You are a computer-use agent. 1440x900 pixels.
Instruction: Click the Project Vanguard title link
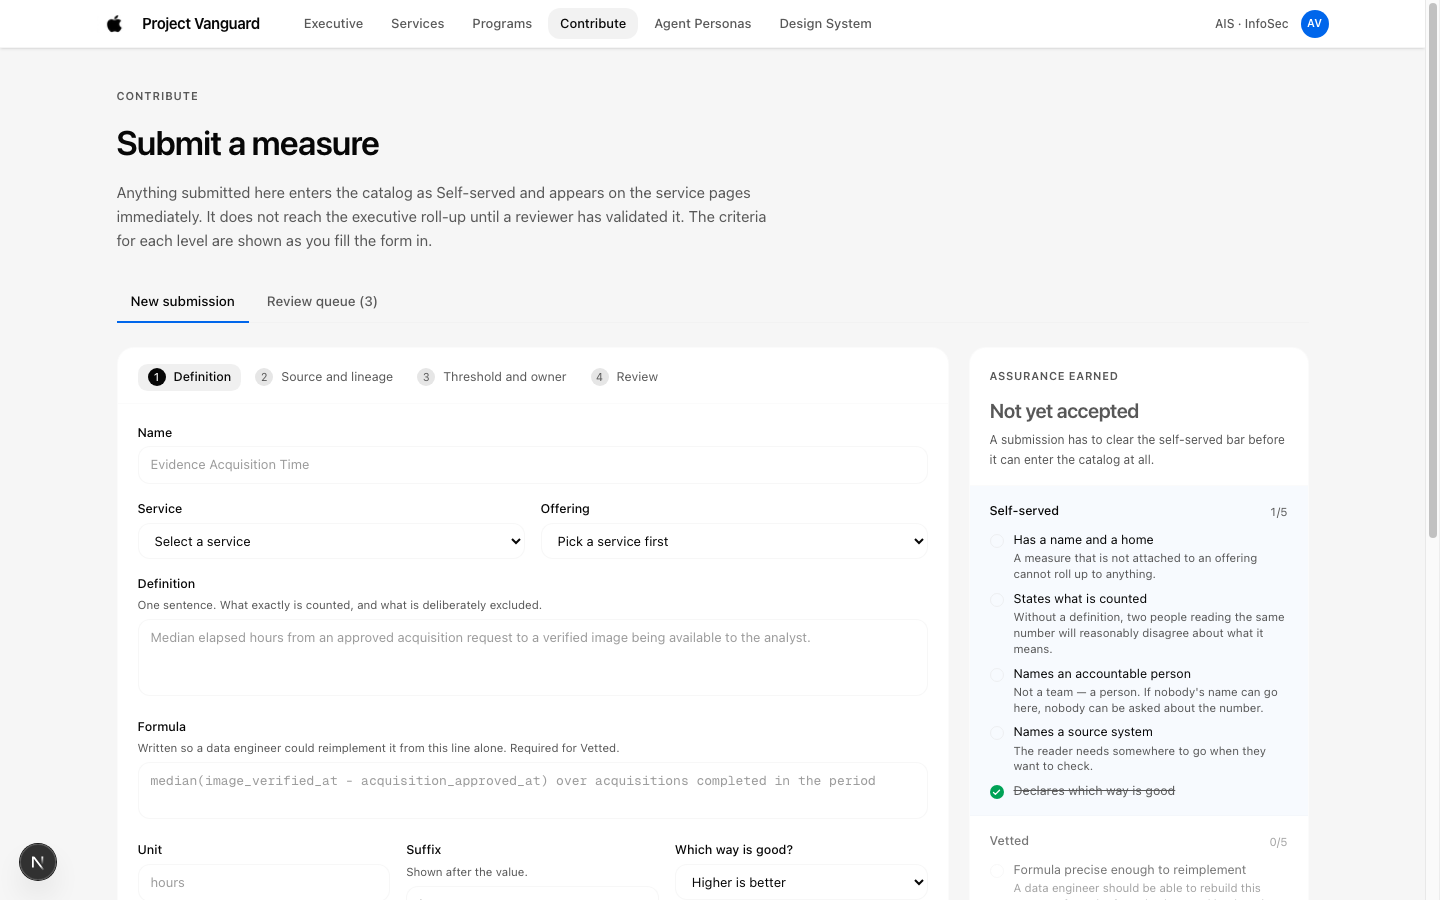[201, 24]
